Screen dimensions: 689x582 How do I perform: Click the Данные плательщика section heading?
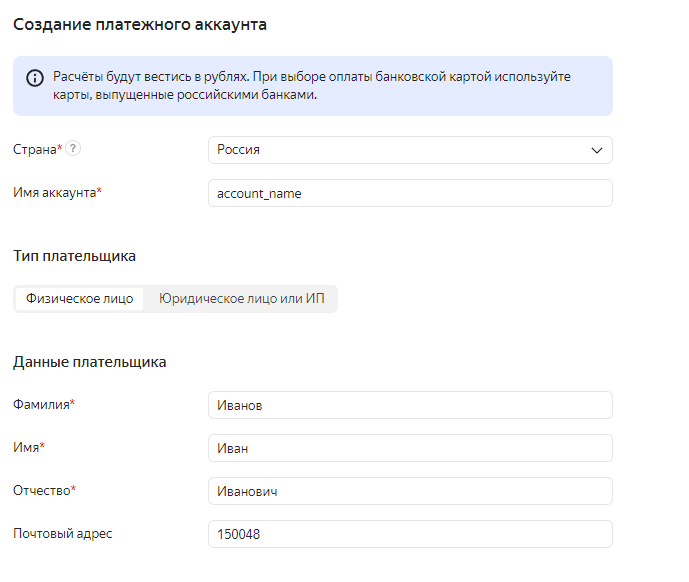(90, 362)
